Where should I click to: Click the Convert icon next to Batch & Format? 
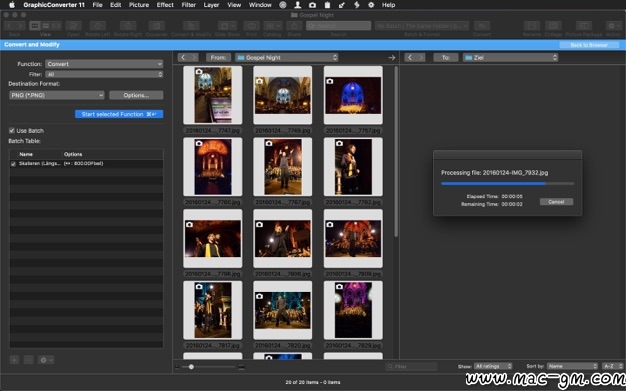(x=482, y=26)
